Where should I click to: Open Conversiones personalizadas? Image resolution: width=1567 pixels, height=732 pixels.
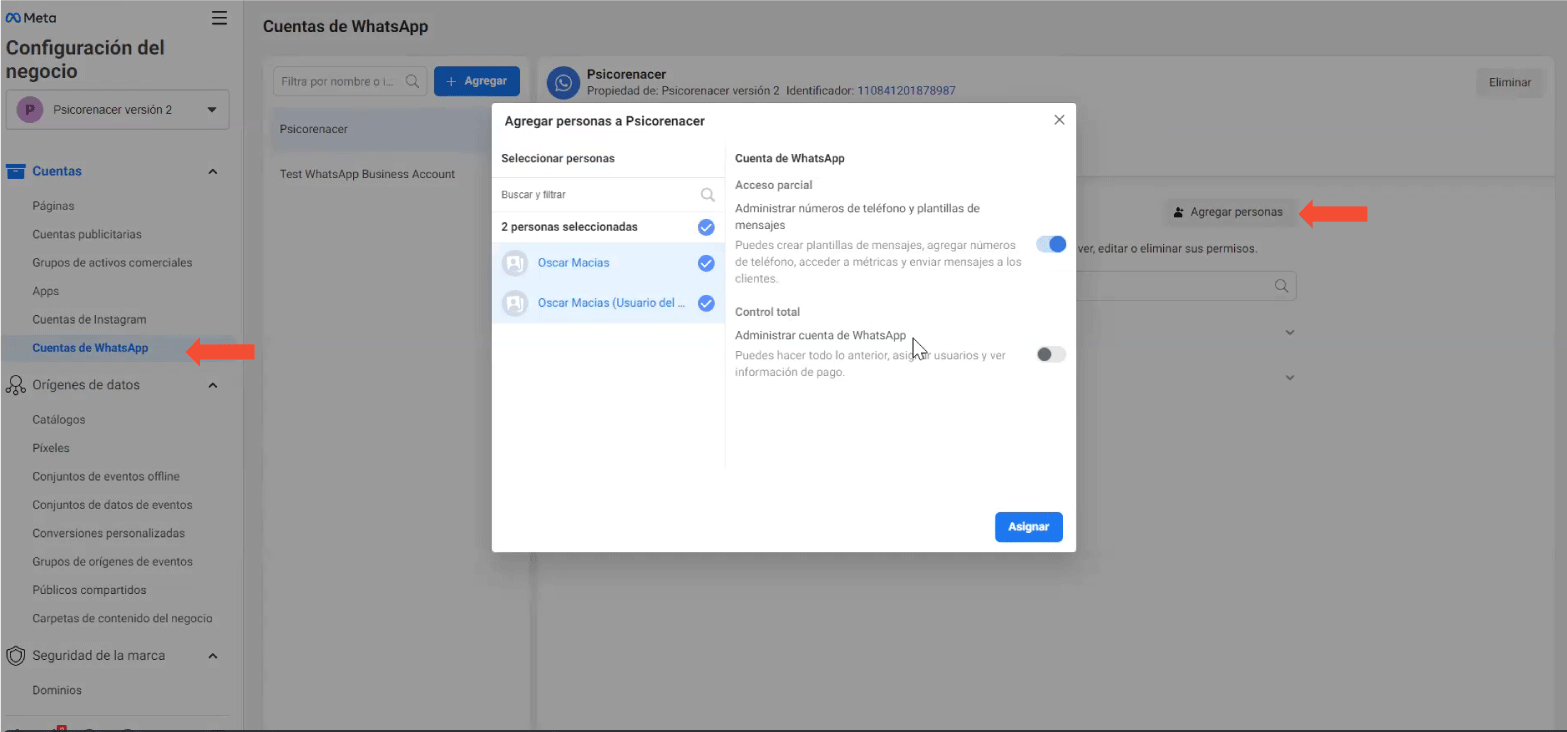tap(108, 533)
